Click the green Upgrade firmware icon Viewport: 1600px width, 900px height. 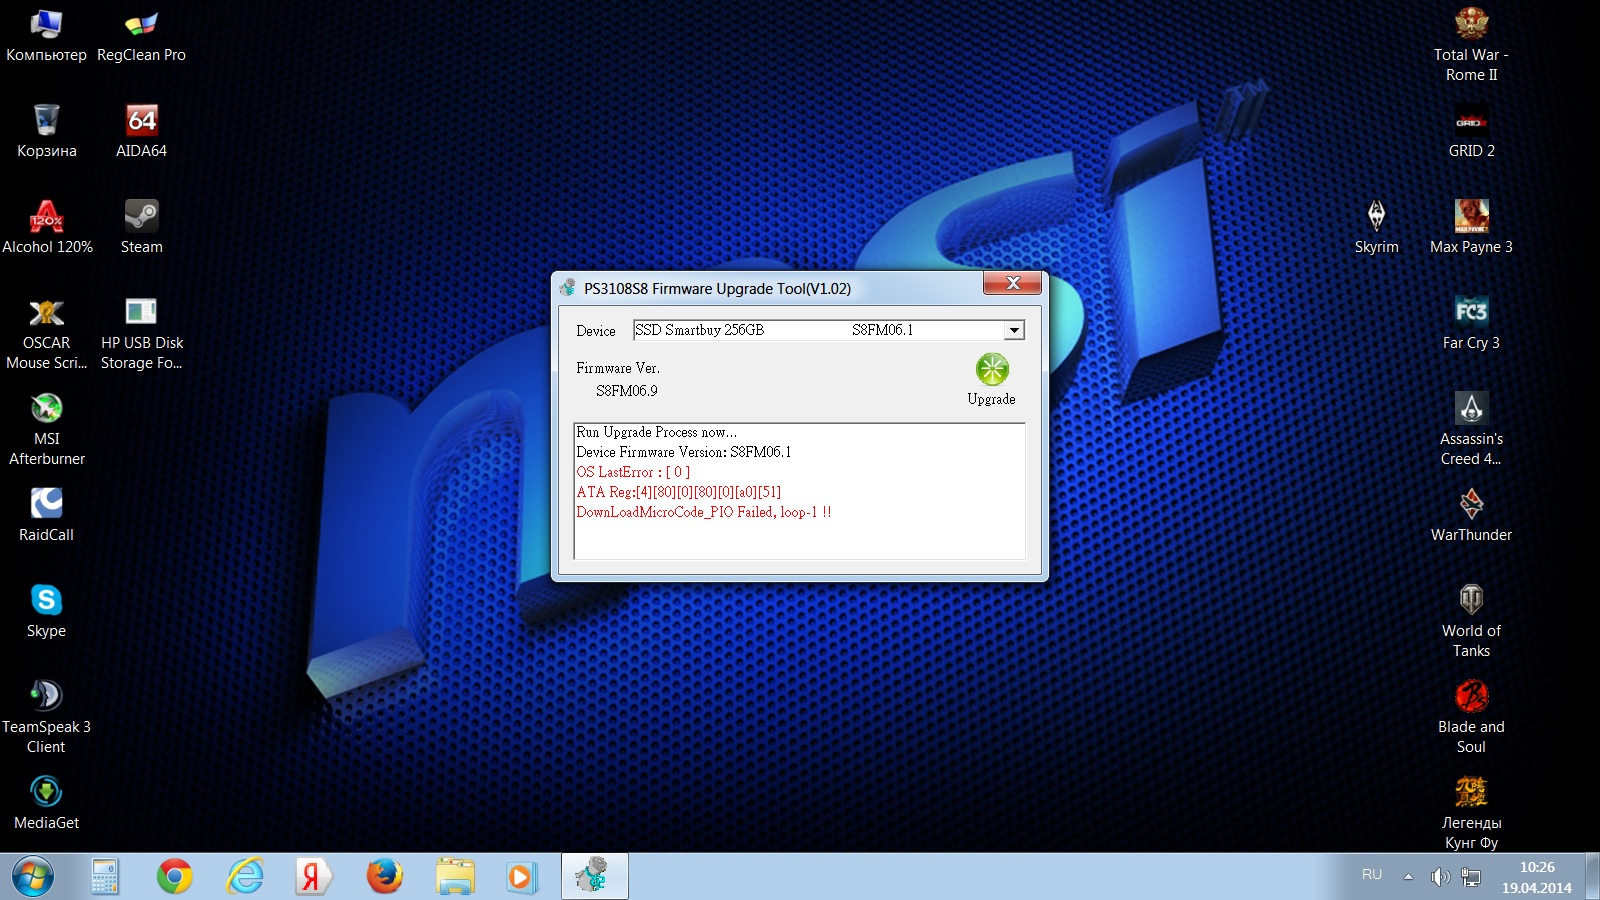992,369
